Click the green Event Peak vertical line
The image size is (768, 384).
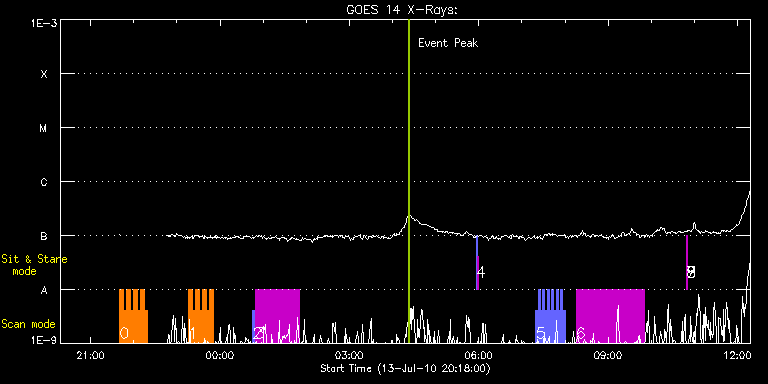(408, 181)
